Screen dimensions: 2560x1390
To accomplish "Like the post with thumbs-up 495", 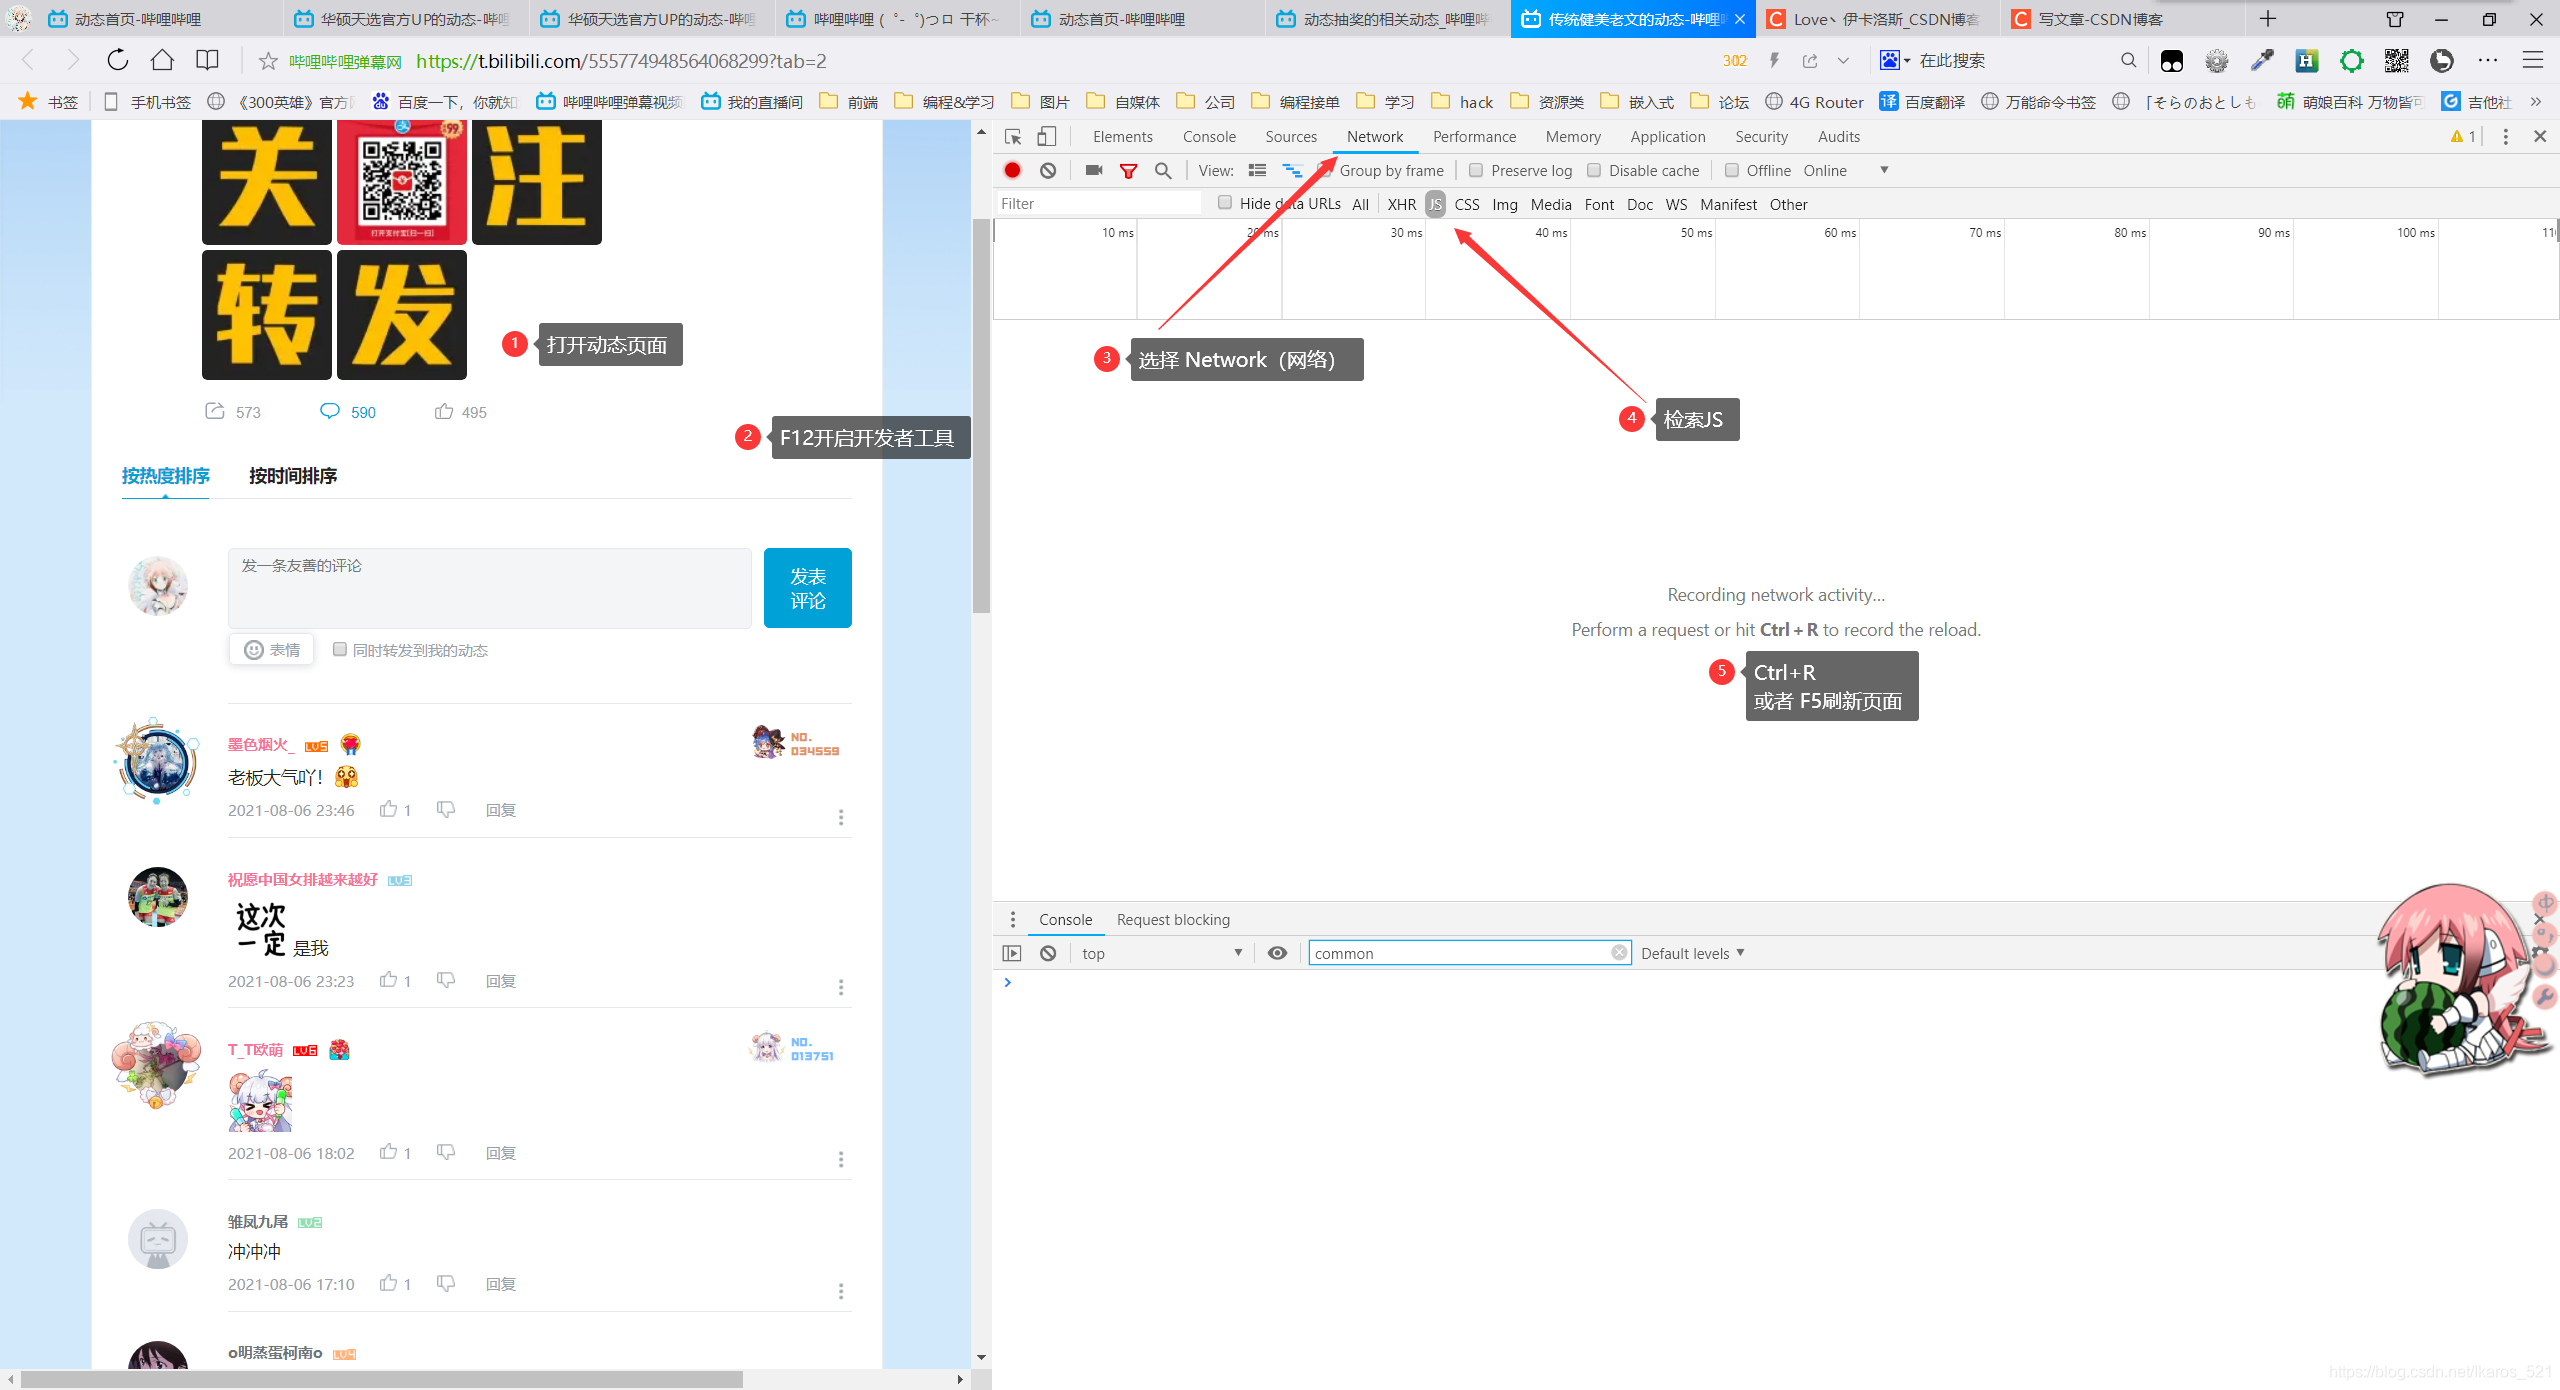I will coord(444,412).
